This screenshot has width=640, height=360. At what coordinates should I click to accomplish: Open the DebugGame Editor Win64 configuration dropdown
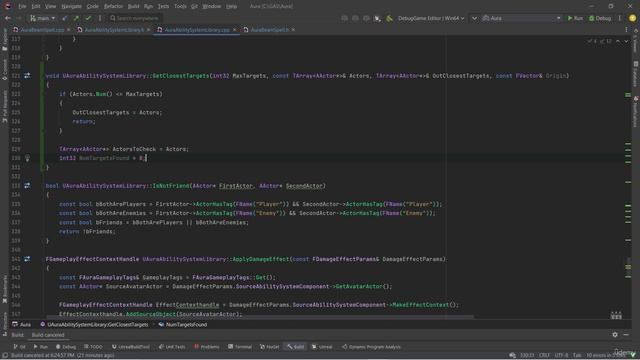[431, 18]
